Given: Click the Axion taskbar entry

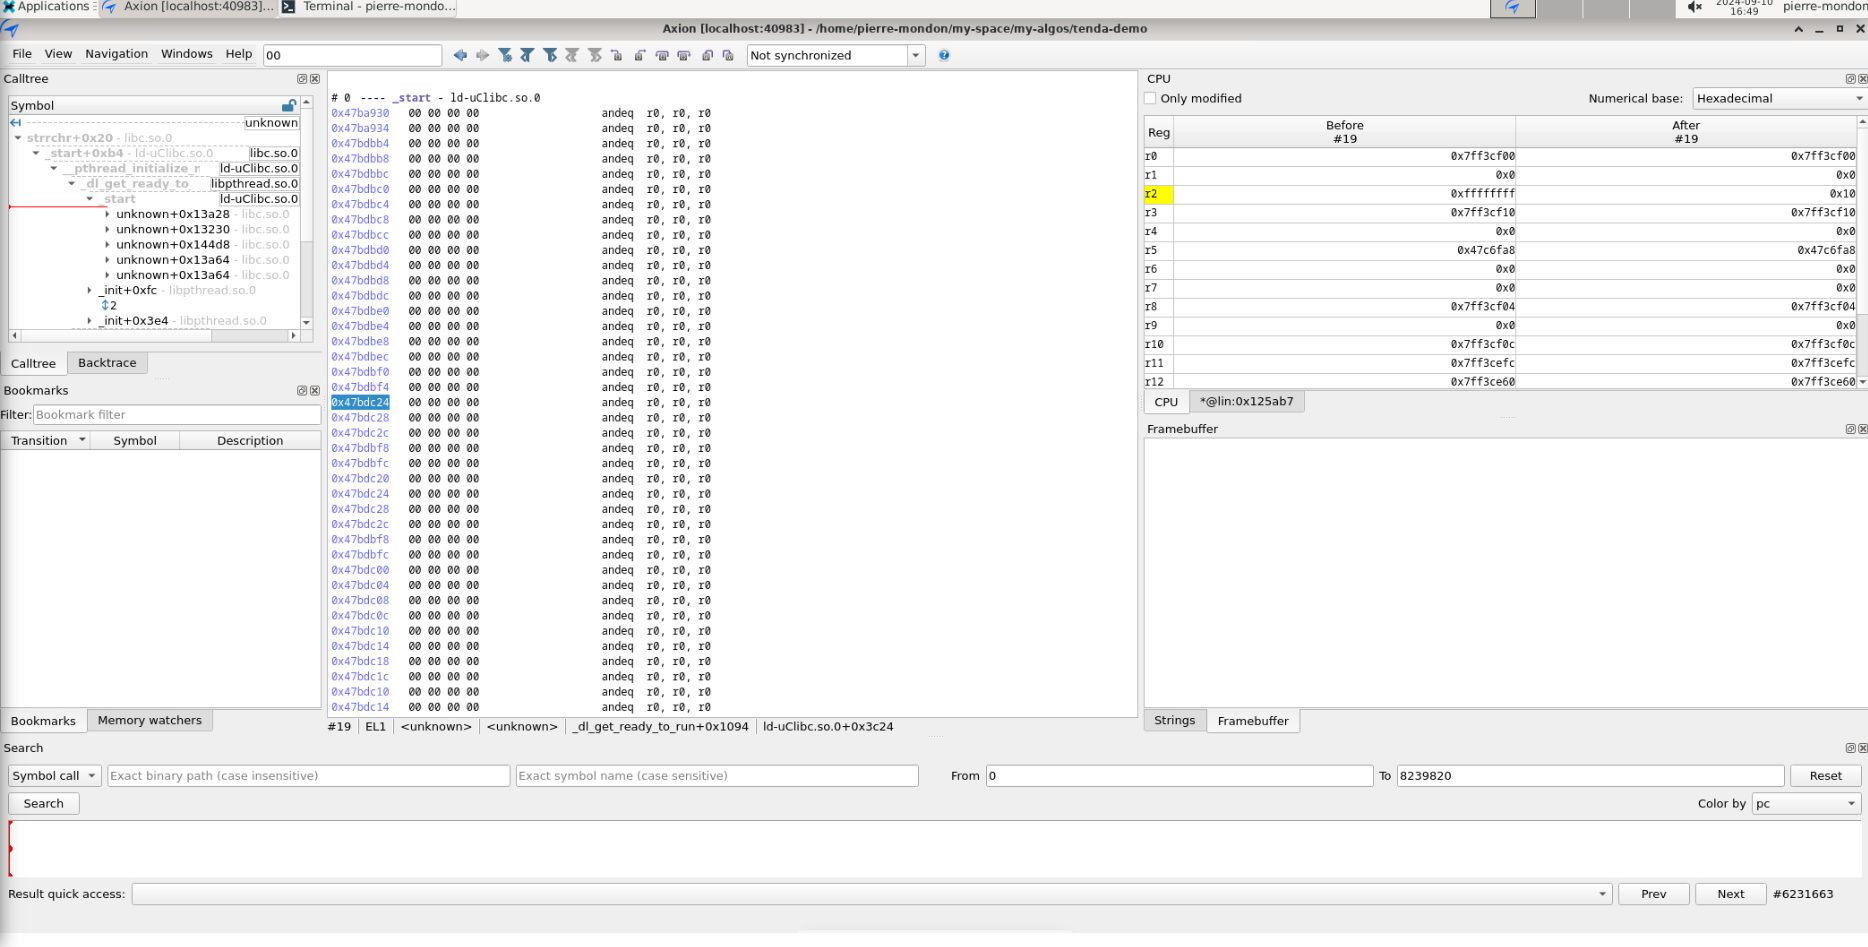Looking at the screenshot, I should [188, 7].
